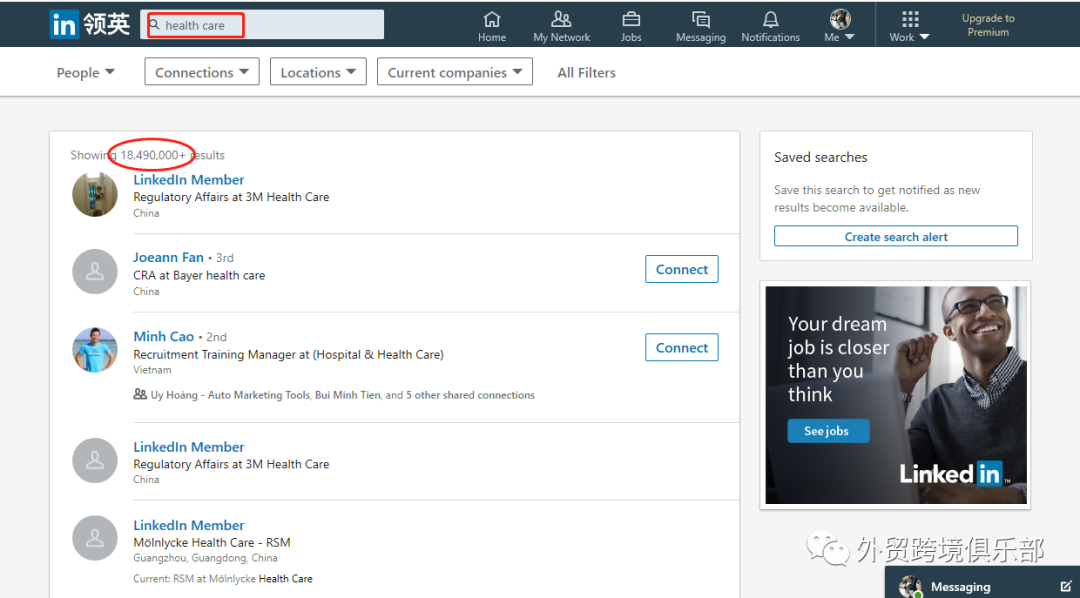This screenshot has width=1080, height=598.
Task: Expand the Connections filter dropdown
Action: (x=202, y=72)
